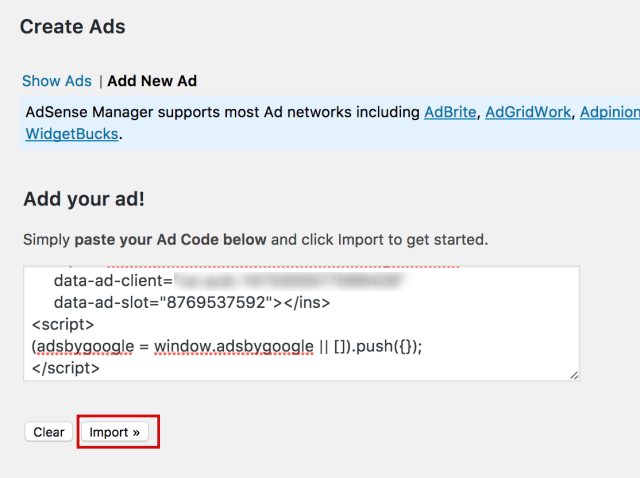Open the AdGridWork network link
Viewport: 640px width, 478px height.
(x=528, y=112)
